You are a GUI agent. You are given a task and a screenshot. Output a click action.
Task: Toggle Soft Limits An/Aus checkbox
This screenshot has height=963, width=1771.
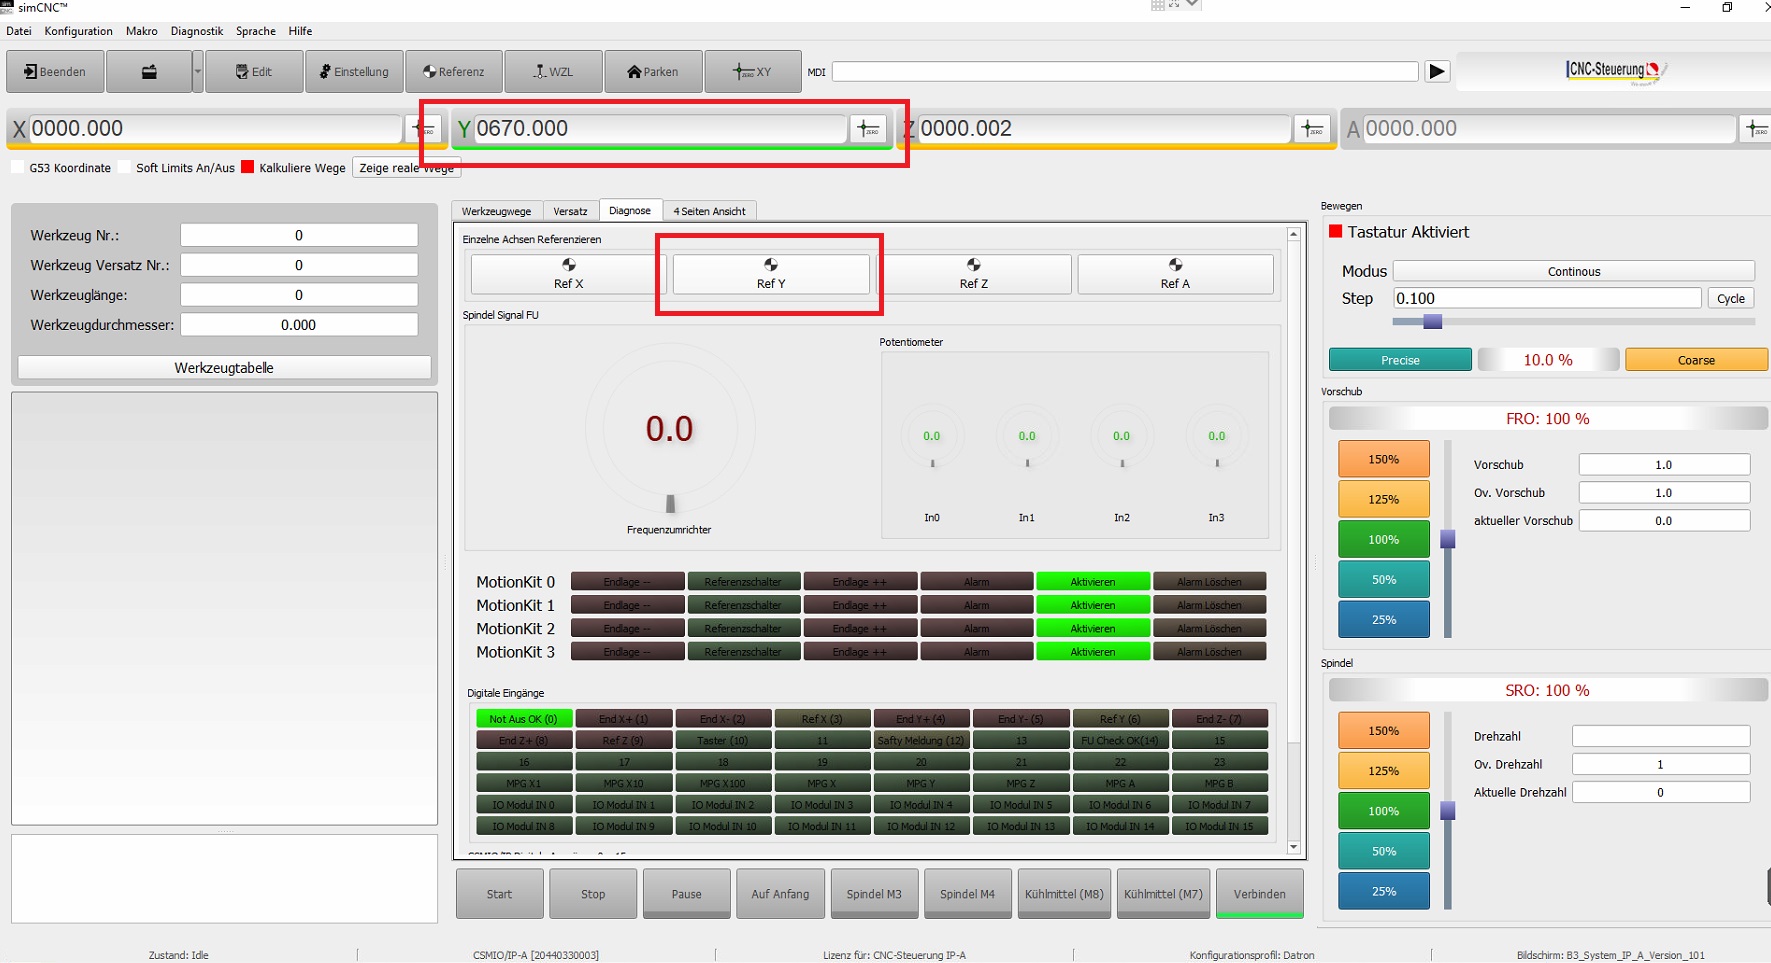[125, 168]
